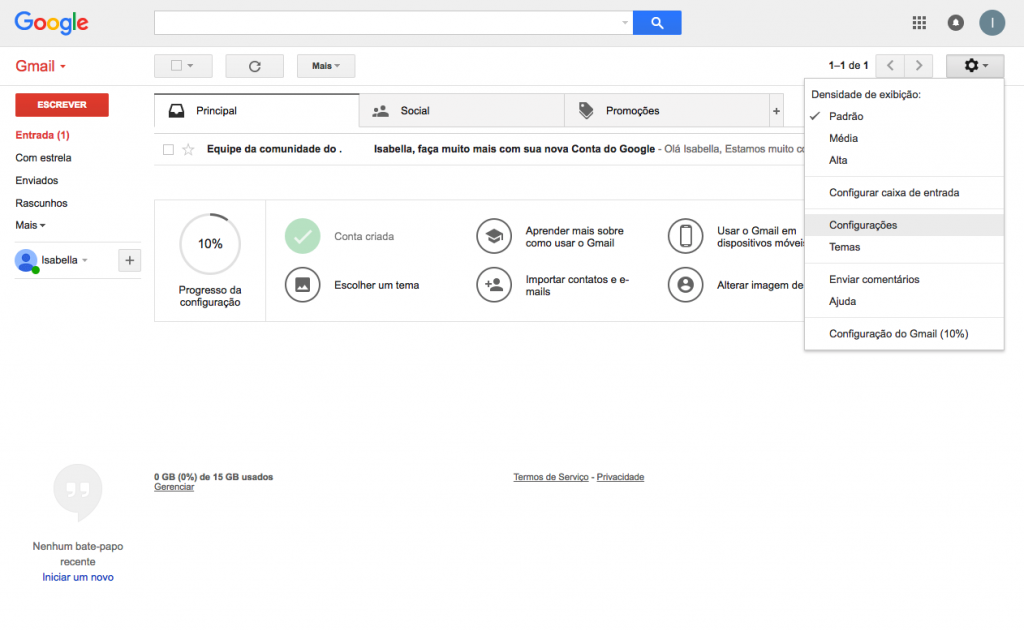The width and height of the screenshot is (1024, 631).
Task: Open the Google apps grid
Action: [x=919, y=23]
